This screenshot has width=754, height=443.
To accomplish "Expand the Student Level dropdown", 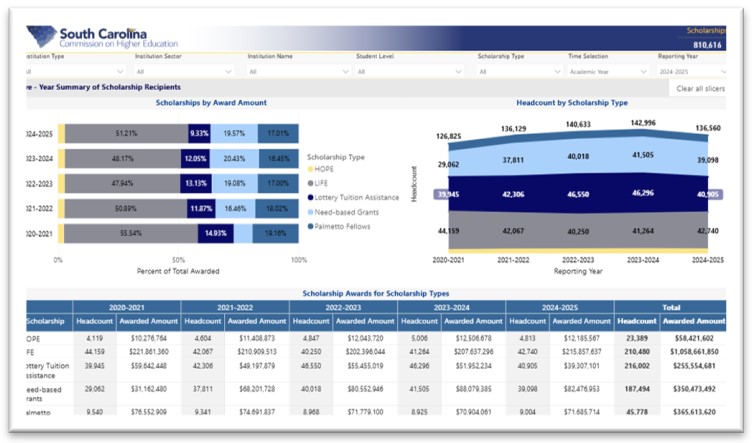I will point(409,71).
